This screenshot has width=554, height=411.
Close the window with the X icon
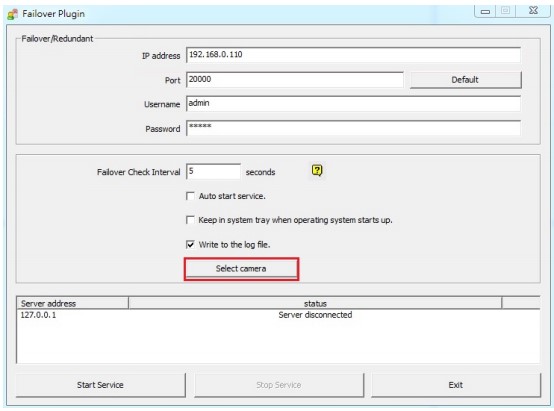(533, 11)
